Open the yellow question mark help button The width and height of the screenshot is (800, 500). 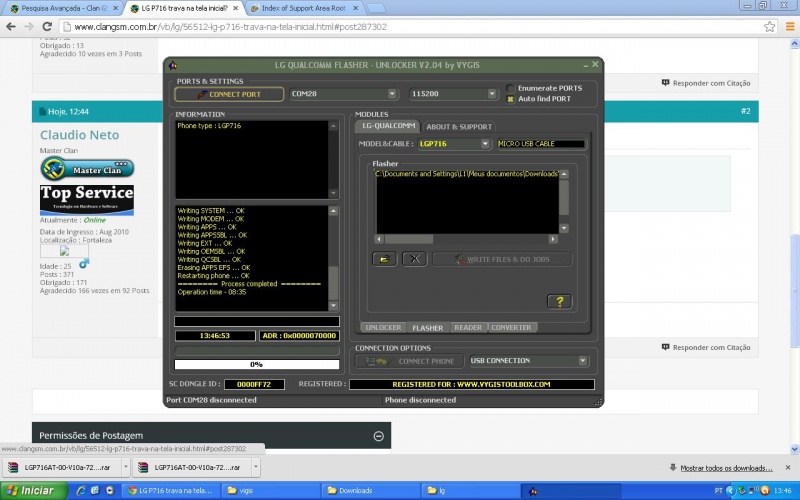(x=559, y=302)
